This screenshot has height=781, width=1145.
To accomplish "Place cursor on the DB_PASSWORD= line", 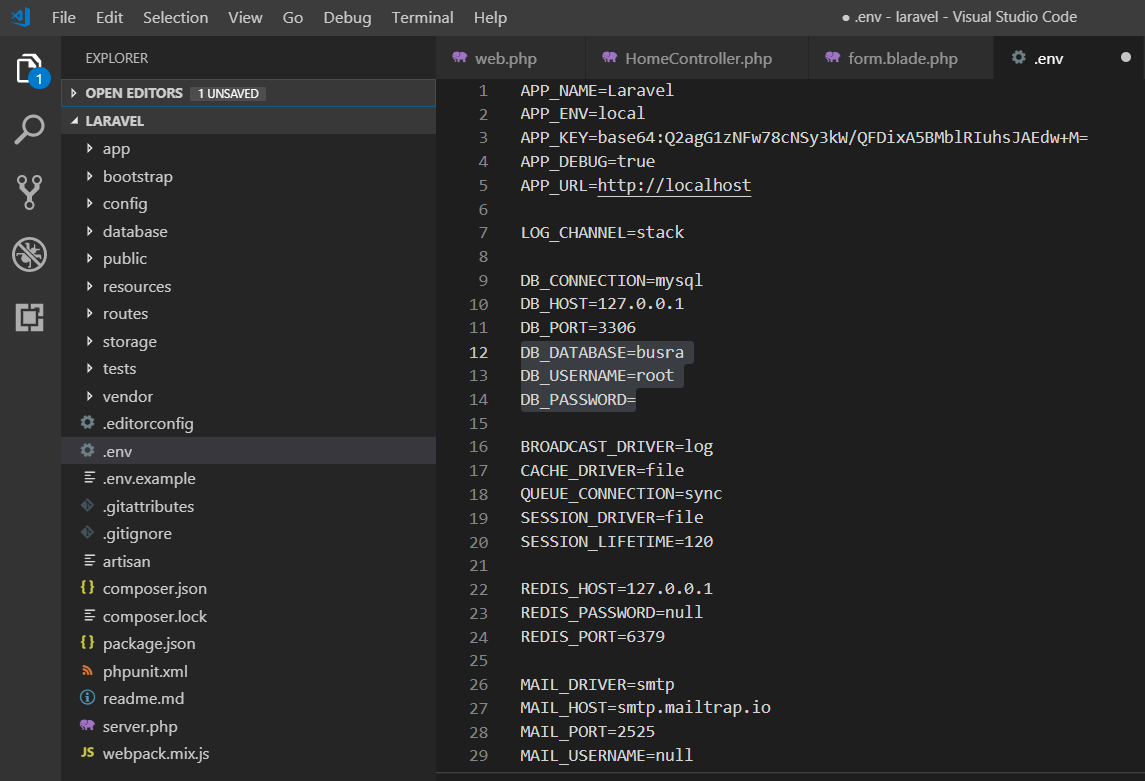I will tap(578, 400).
